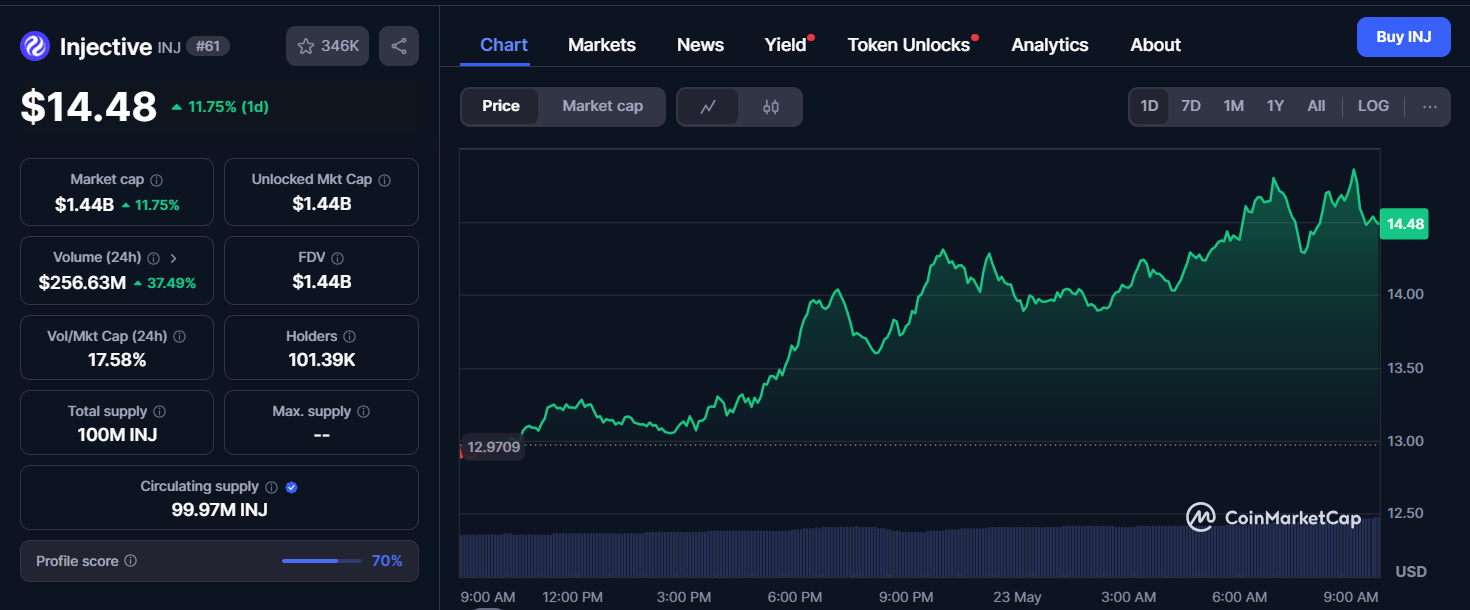Select the 1Y timeframe button
1470x610 pixels.
[x=1275, y=106]
